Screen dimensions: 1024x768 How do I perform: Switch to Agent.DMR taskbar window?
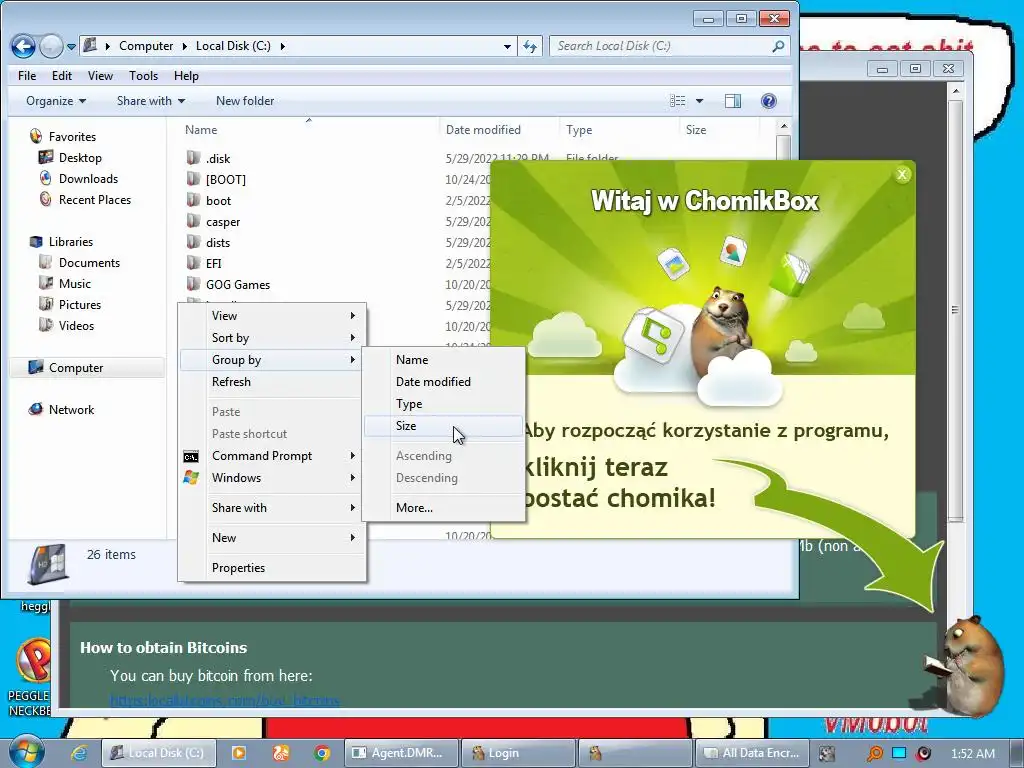pyautogui.click(x=399, y=753)
